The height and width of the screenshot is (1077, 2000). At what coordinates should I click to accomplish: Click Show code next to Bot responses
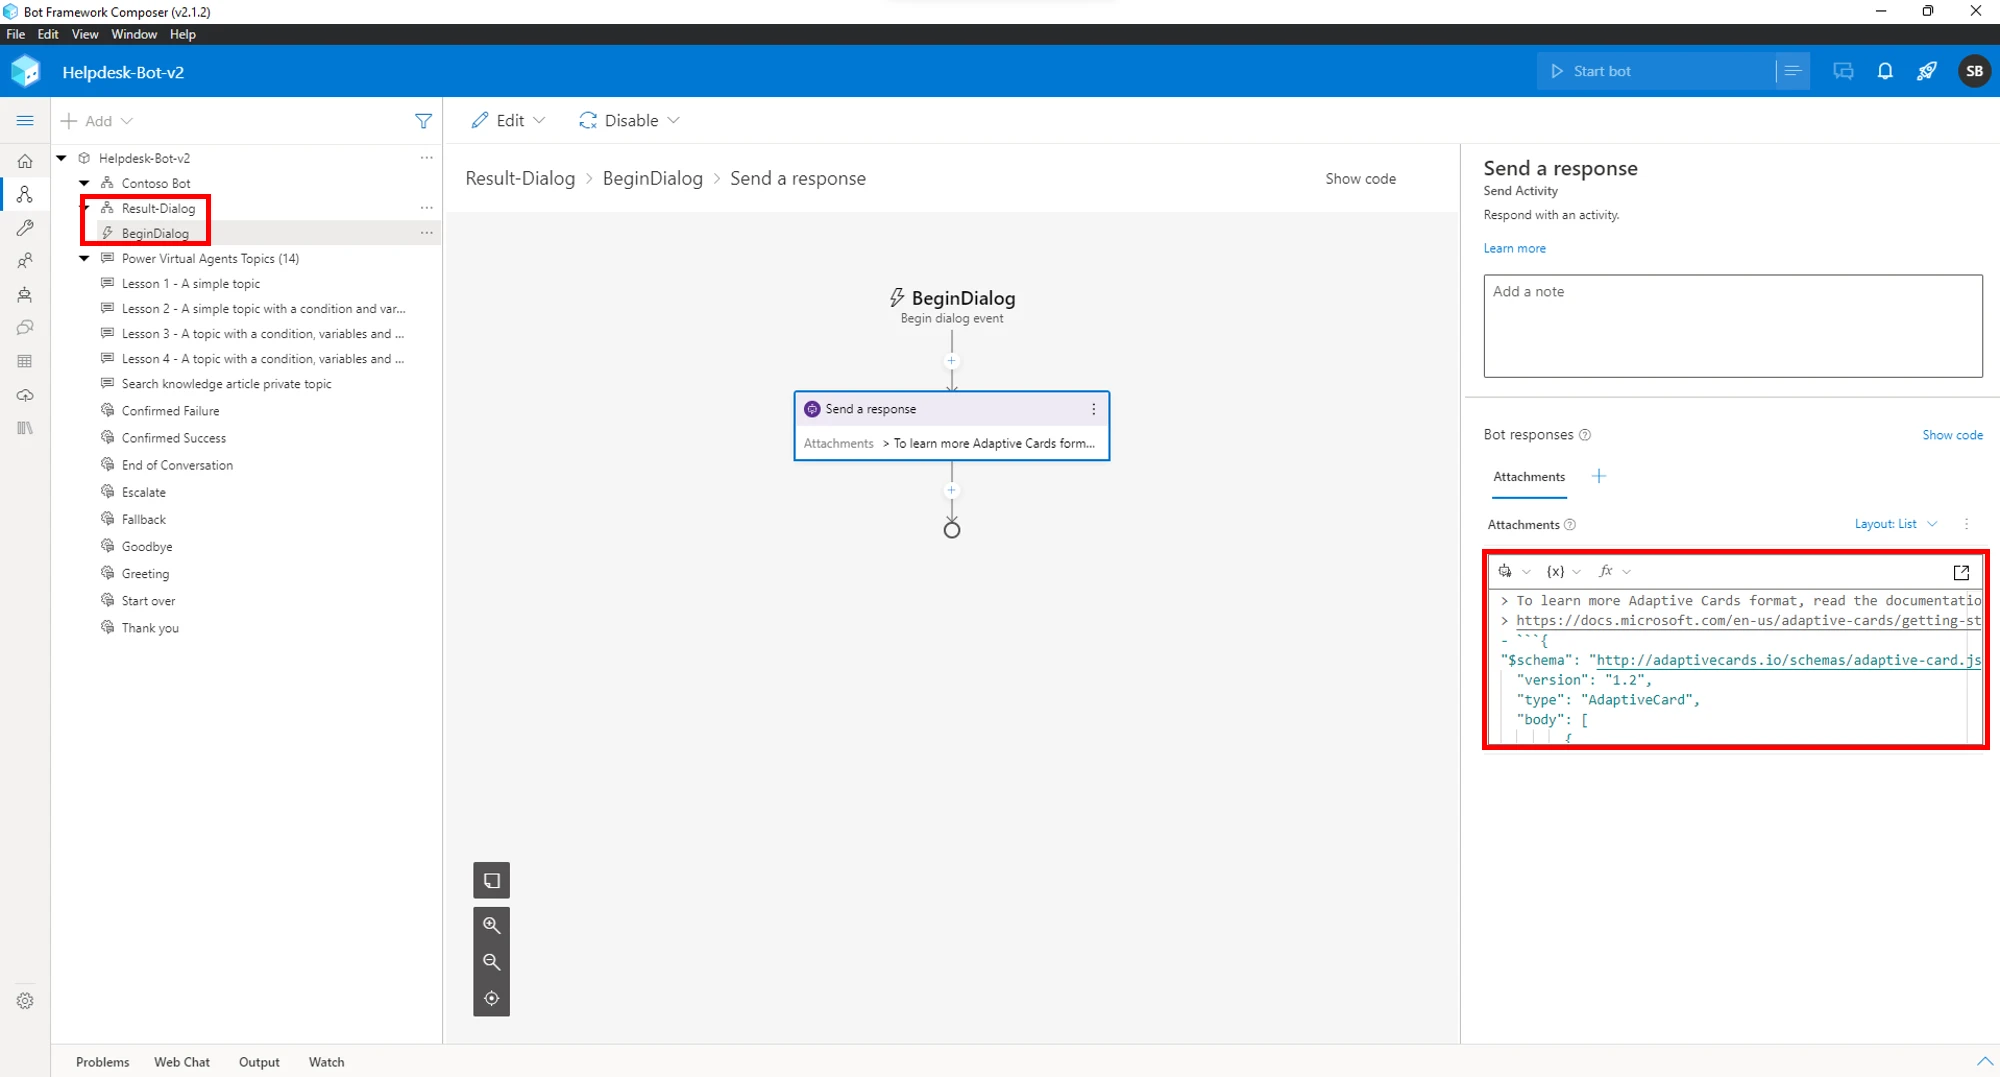pos(1951,434)
